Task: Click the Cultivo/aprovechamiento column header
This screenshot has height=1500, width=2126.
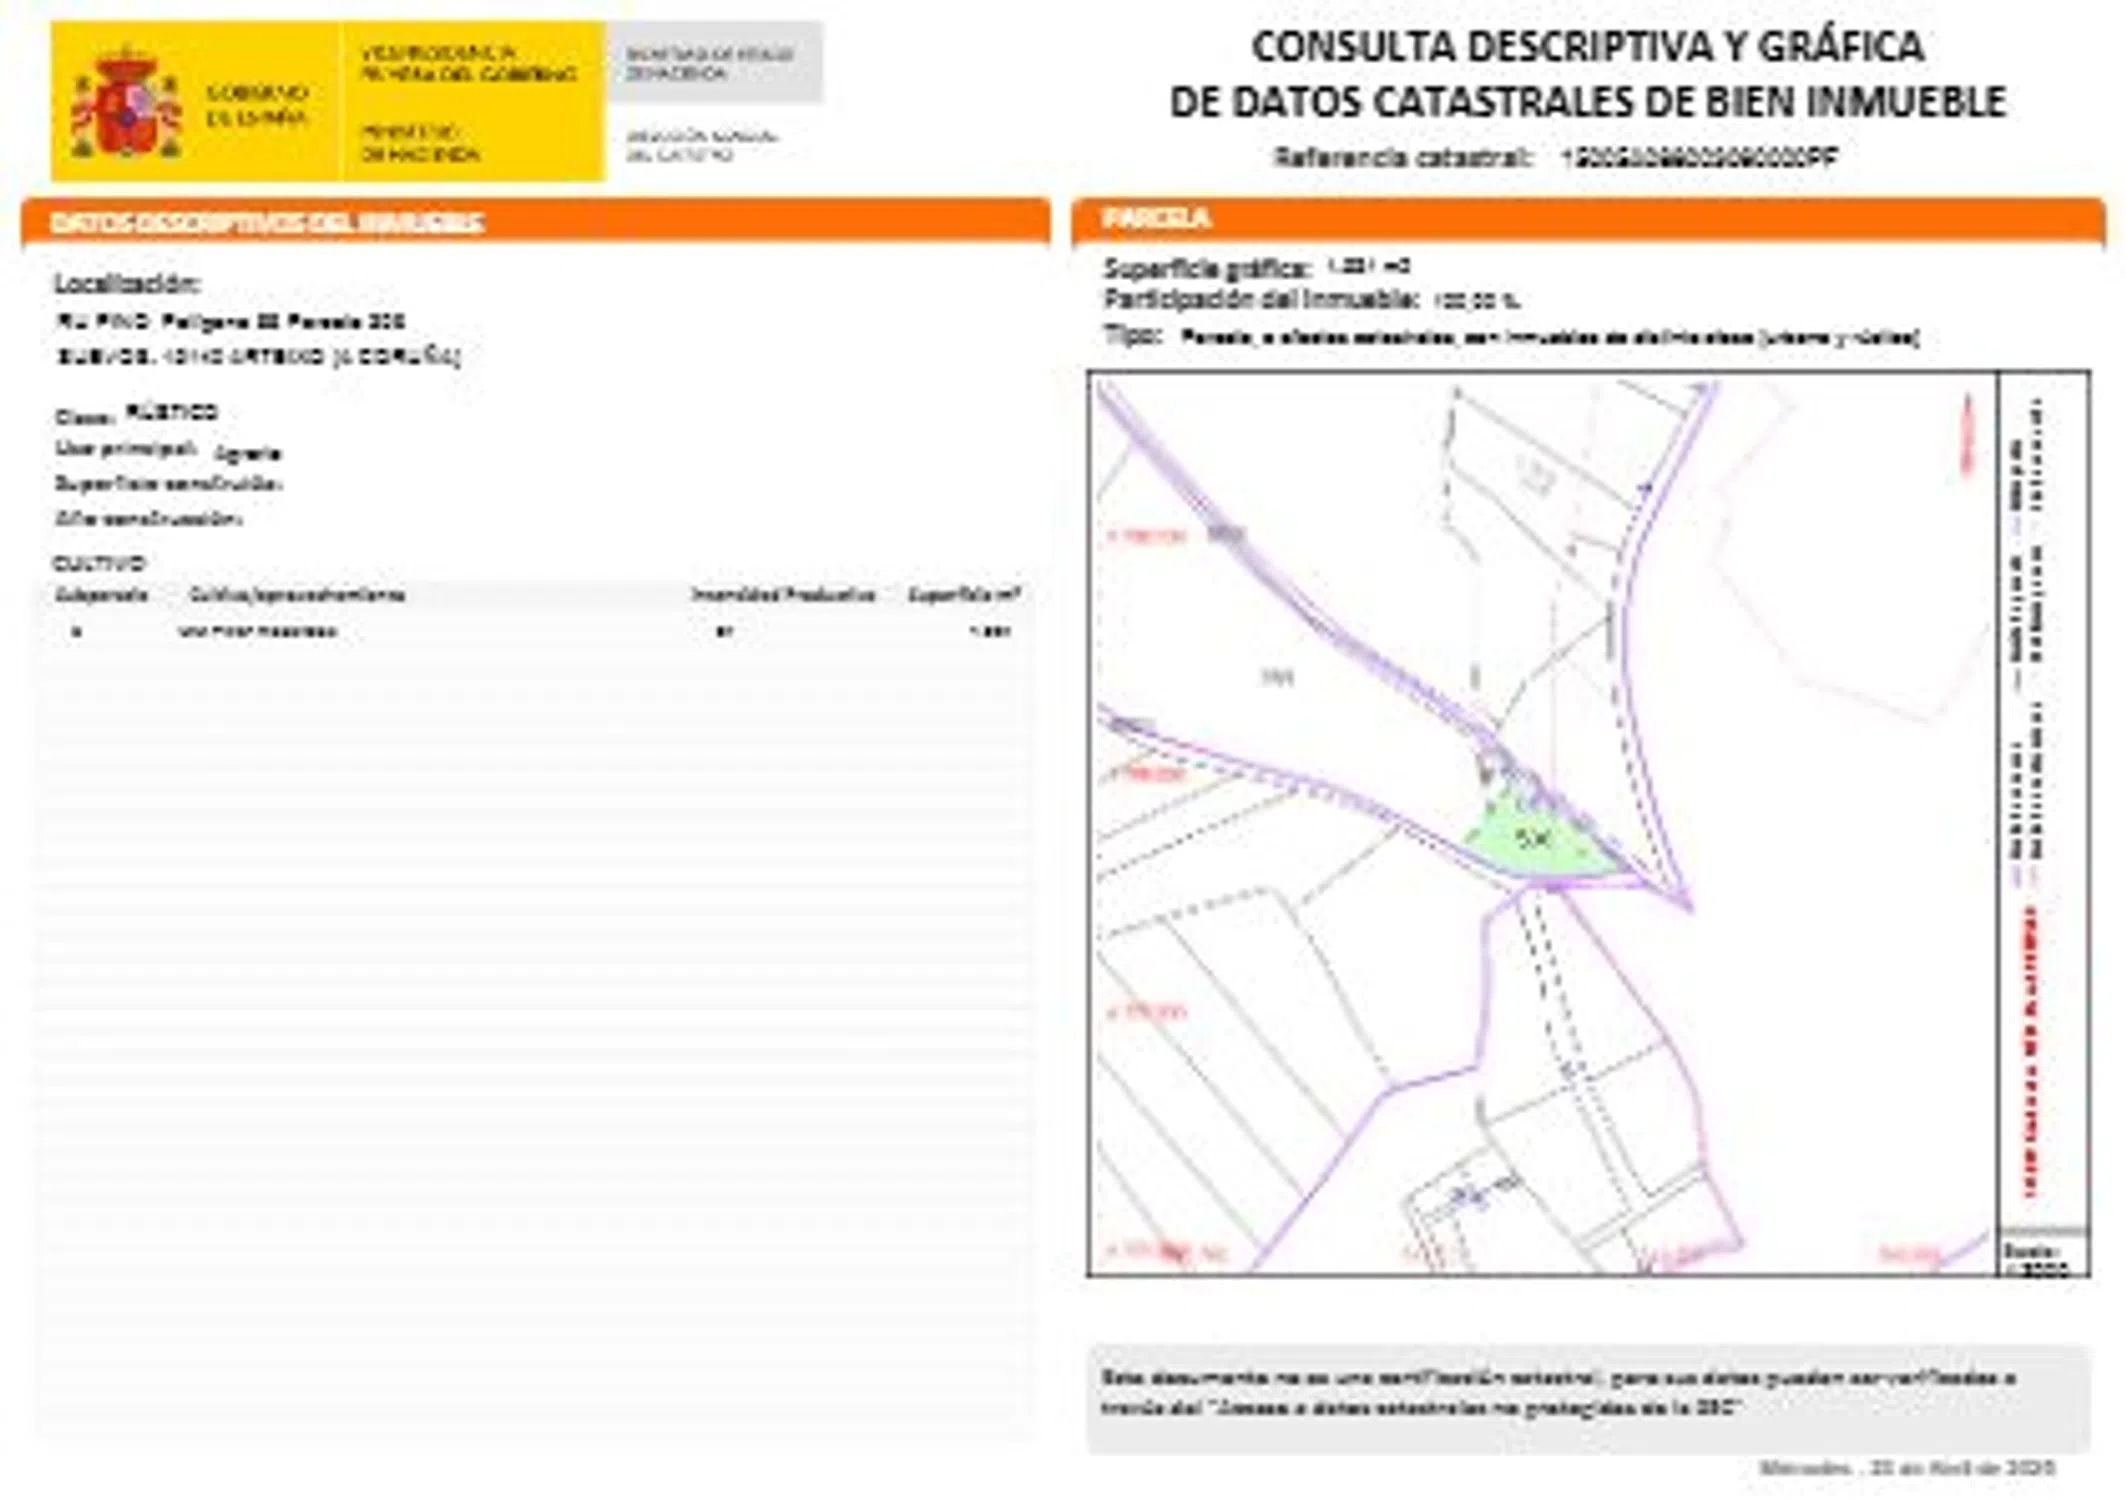Action: tap(297, 595)
